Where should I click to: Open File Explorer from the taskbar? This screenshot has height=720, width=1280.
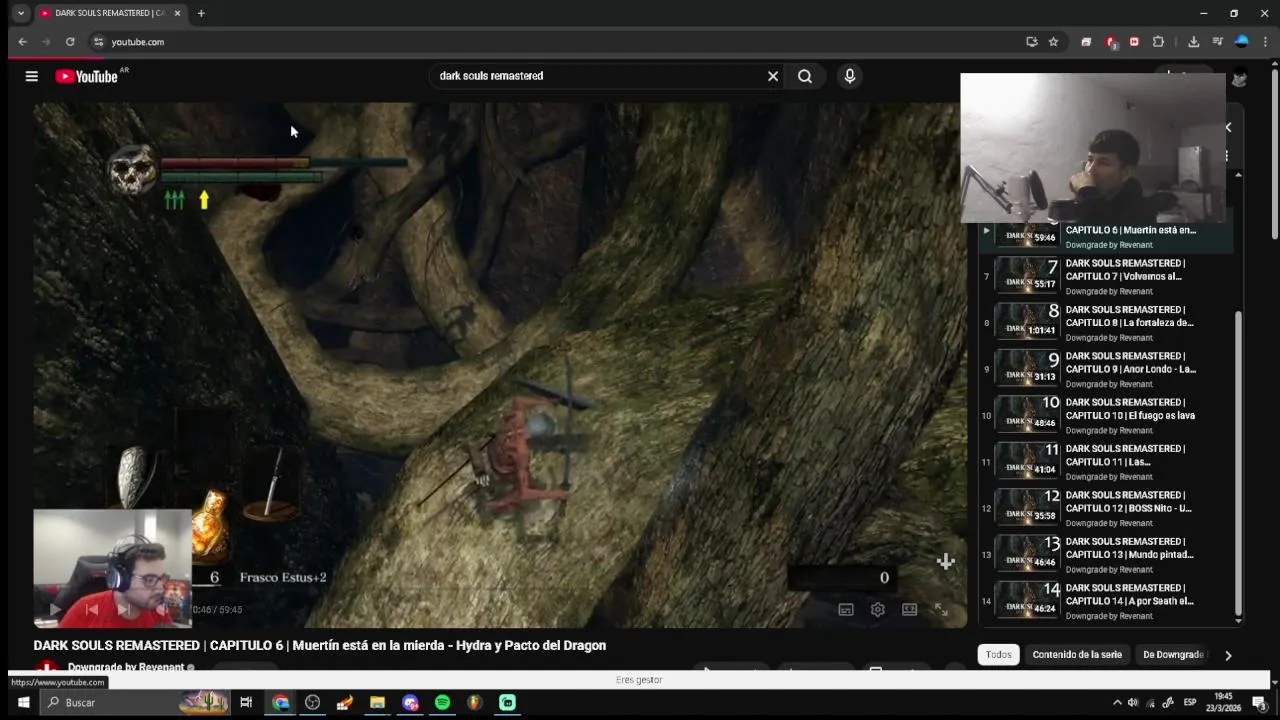click(377, 703)
